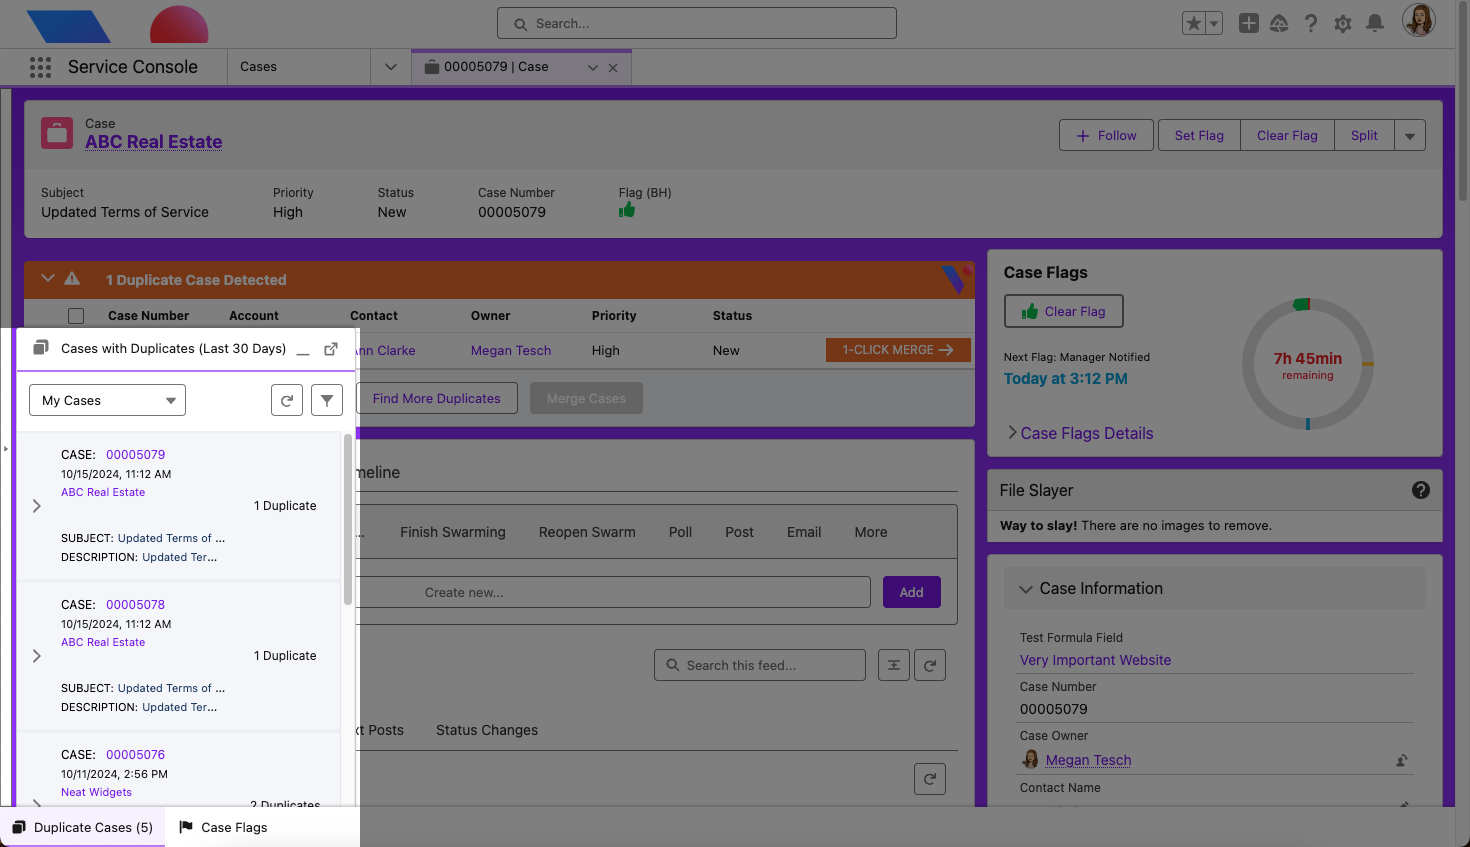This screenshot has height=847, width=1470.
Task: Open the user profile avatar
Action: 1419,19
